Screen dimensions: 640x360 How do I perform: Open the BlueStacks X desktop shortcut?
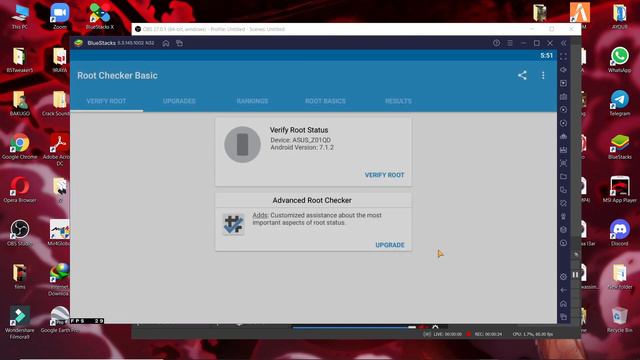click(x=100, y=16)
